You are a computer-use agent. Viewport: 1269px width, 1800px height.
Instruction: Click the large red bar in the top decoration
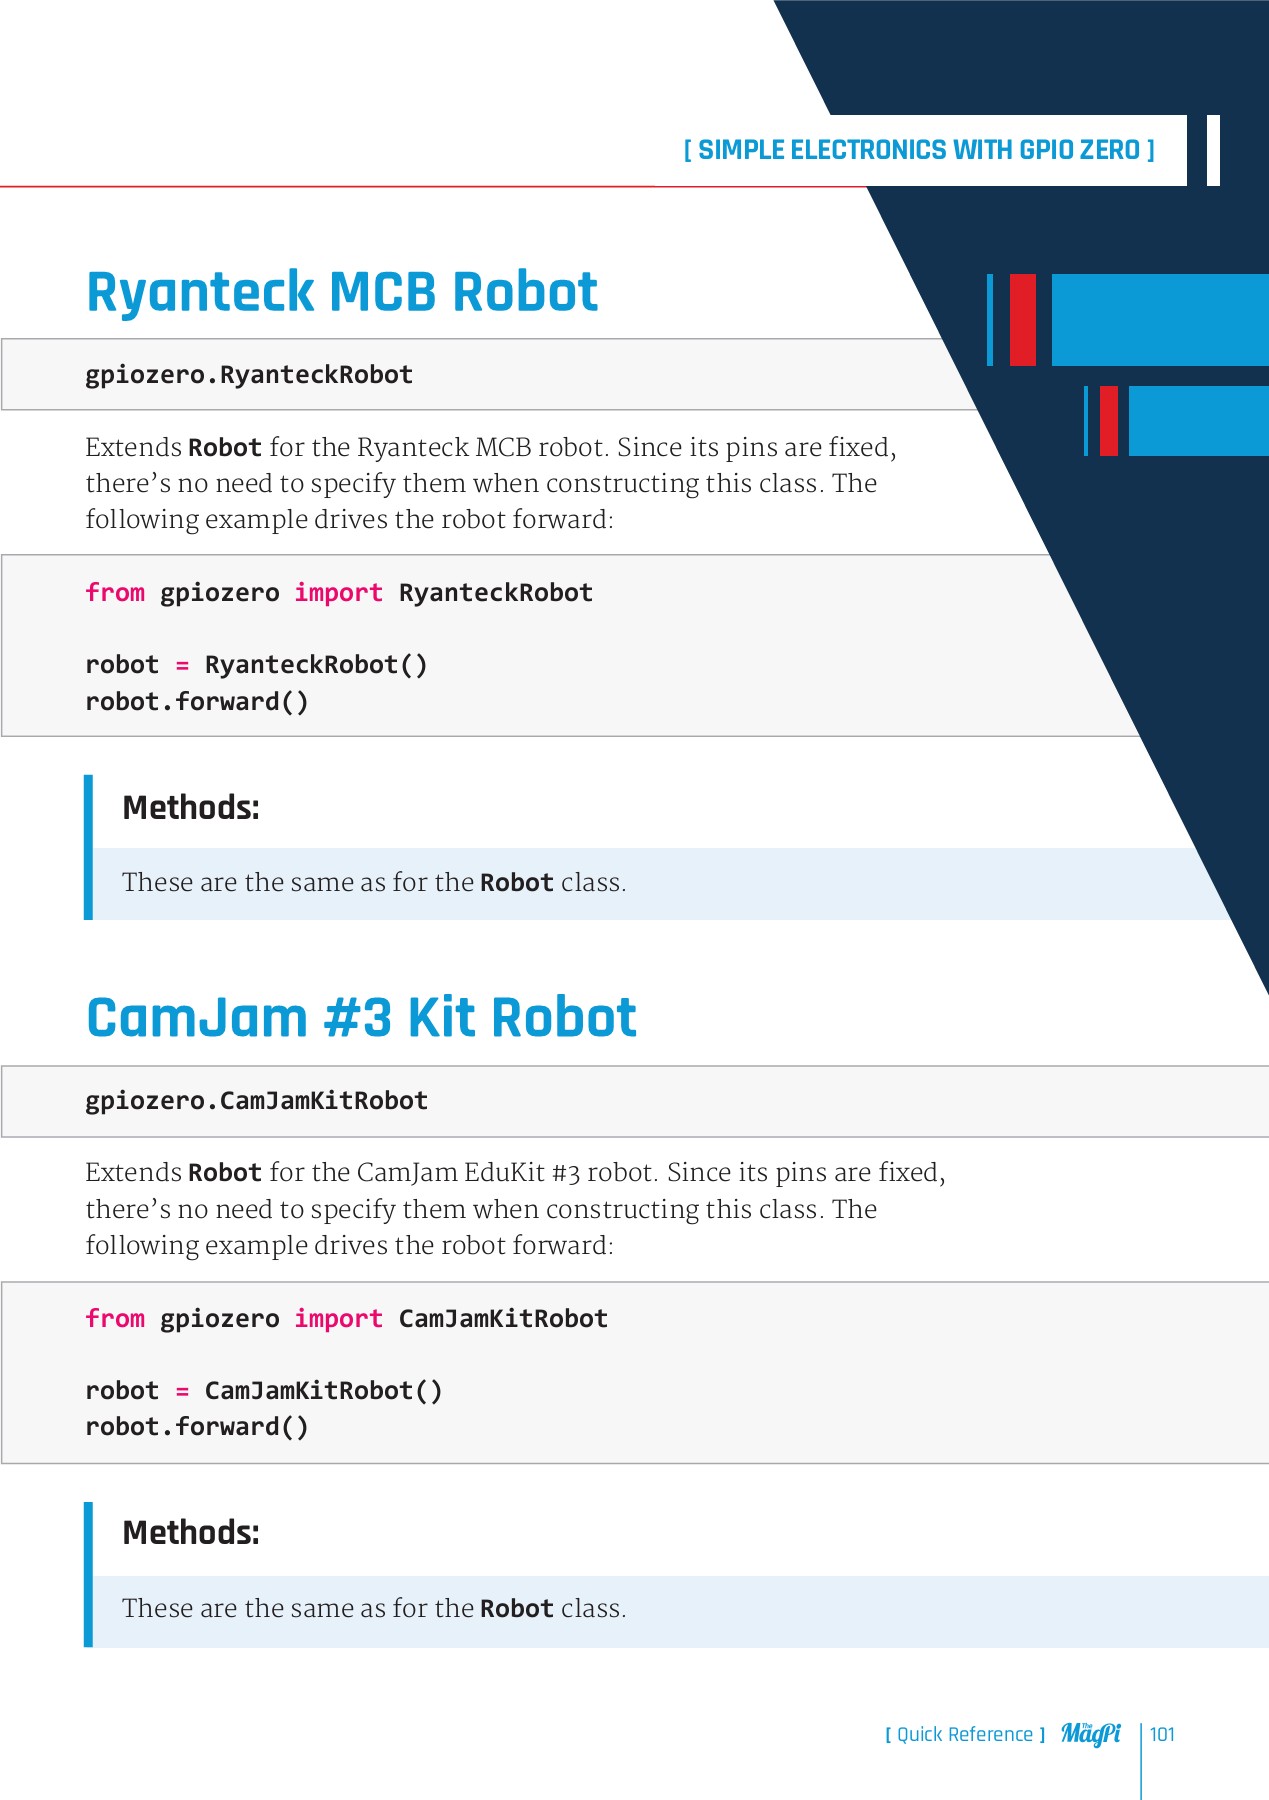[1022, 320]
